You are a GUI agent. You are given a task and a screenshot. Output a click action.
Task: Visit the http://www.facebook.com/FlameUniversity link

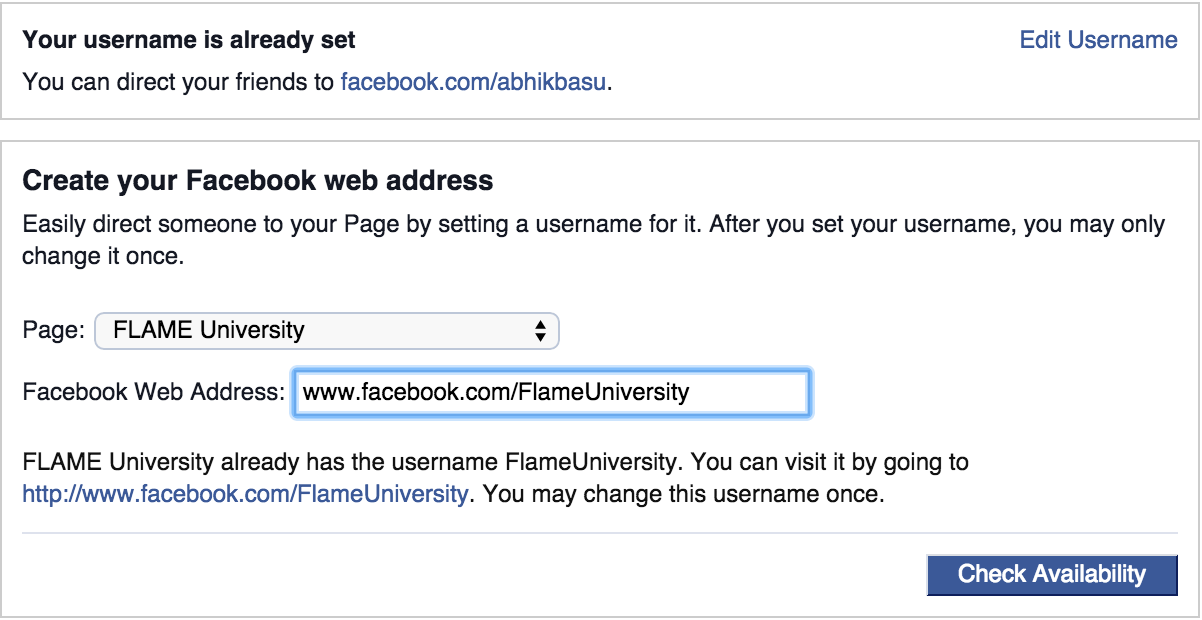(x=245, y=494)
